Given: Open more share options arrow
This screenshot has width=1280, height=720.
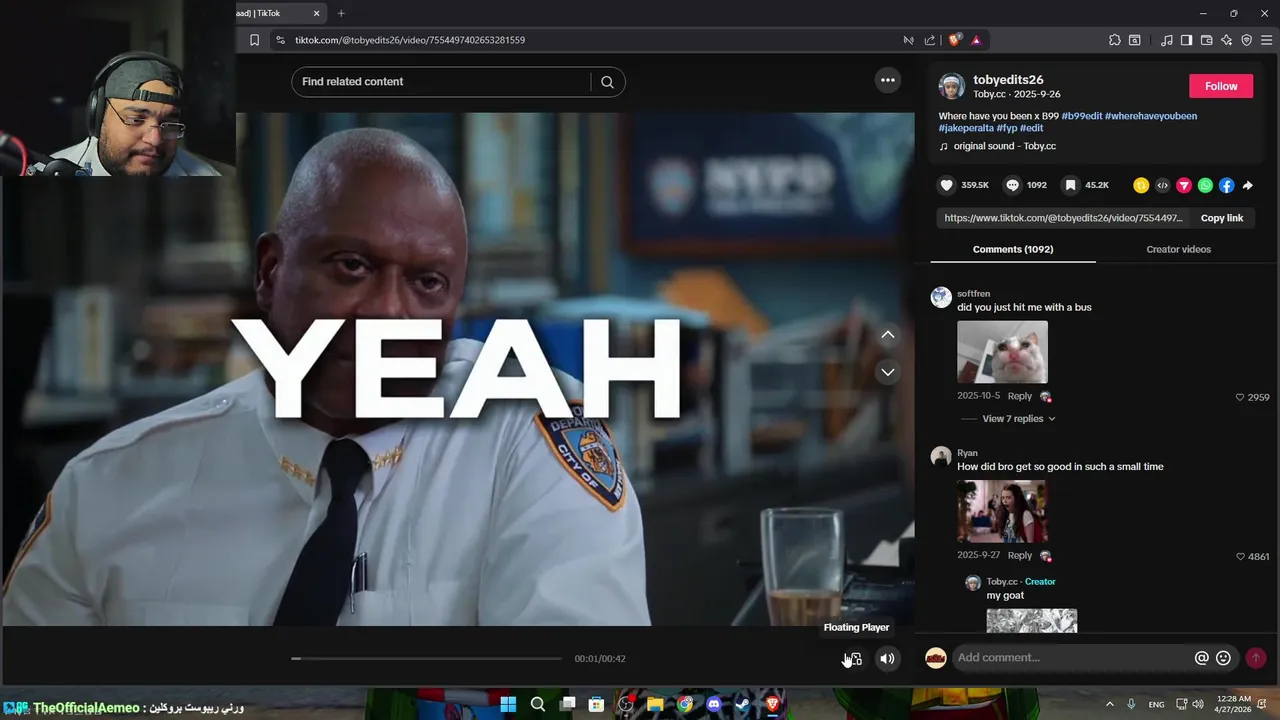Looking at the screenshot, I should coord(1247,185).
